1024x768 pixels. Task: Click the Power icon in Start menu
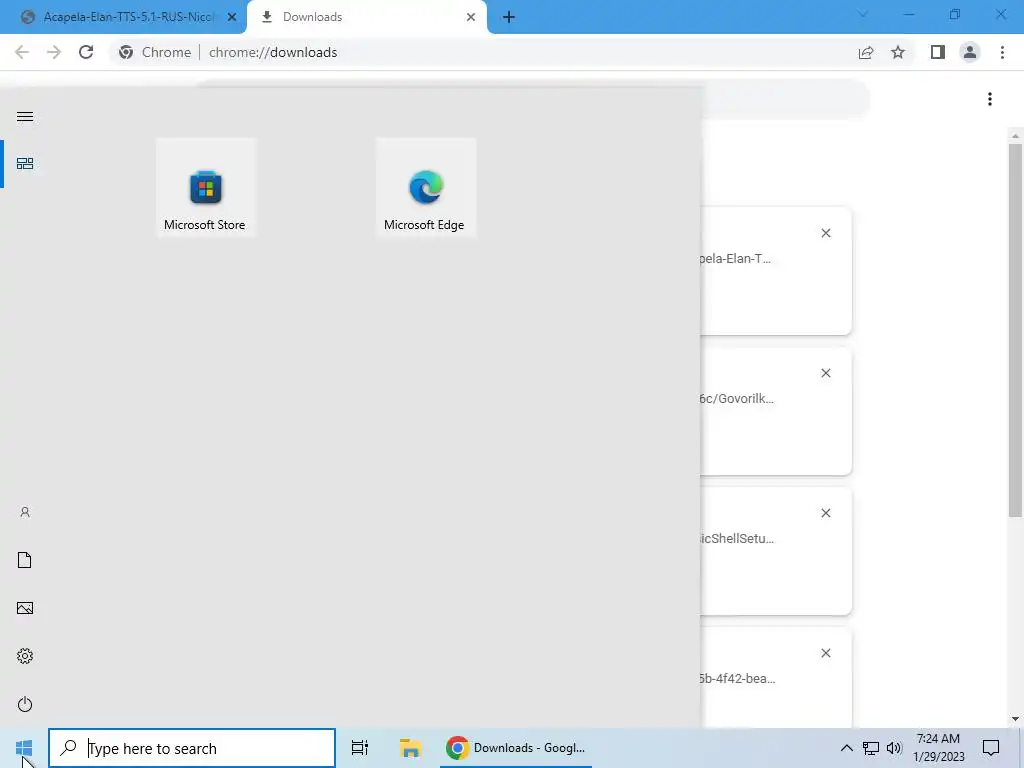(25, 704)
